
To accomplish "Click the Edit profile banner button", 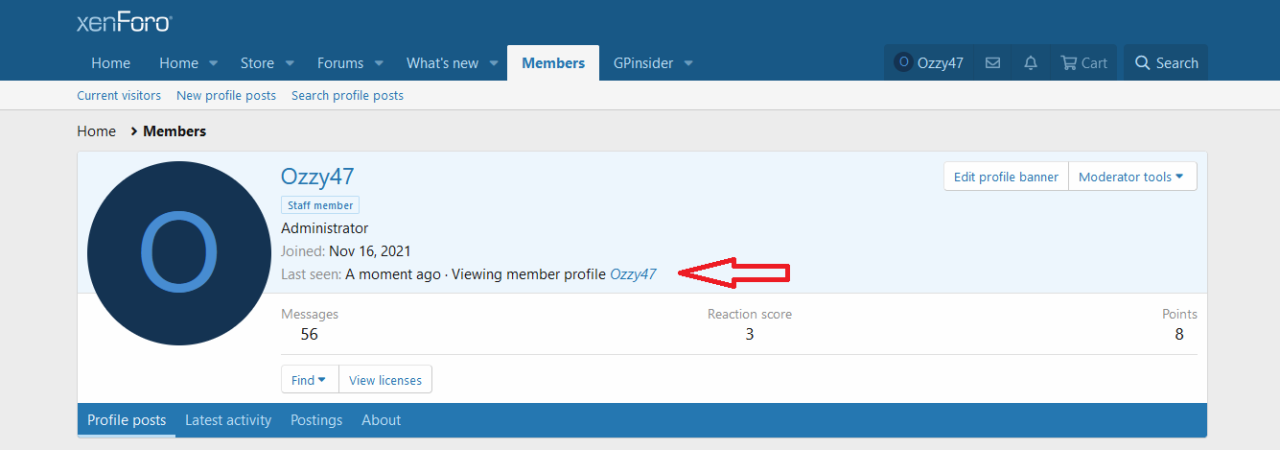I will click(x=1006, y=177).
